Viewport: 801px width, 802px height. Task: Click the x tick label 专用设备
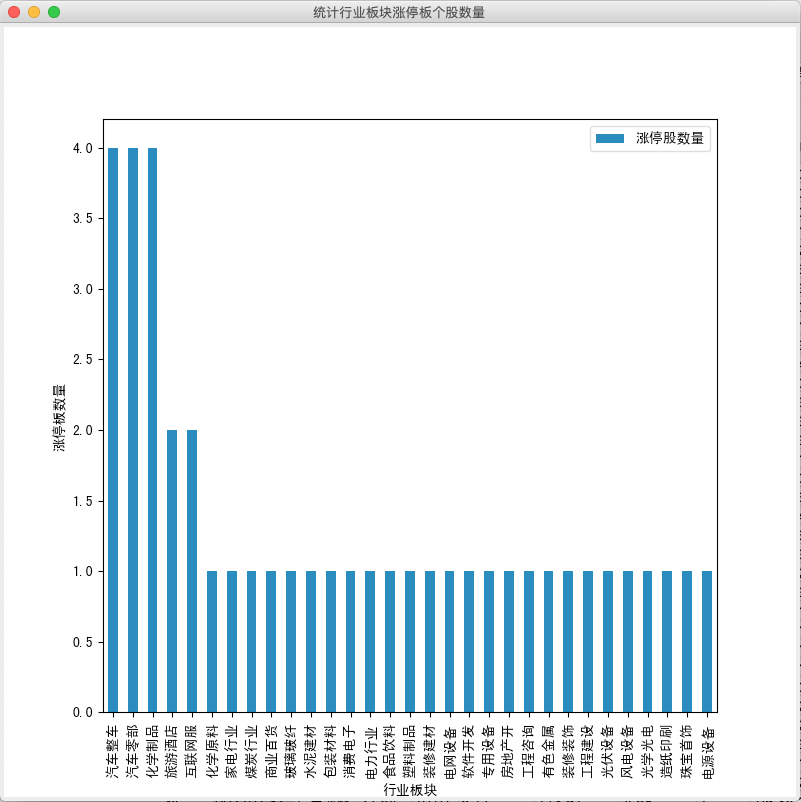click(x=489, y=751)
